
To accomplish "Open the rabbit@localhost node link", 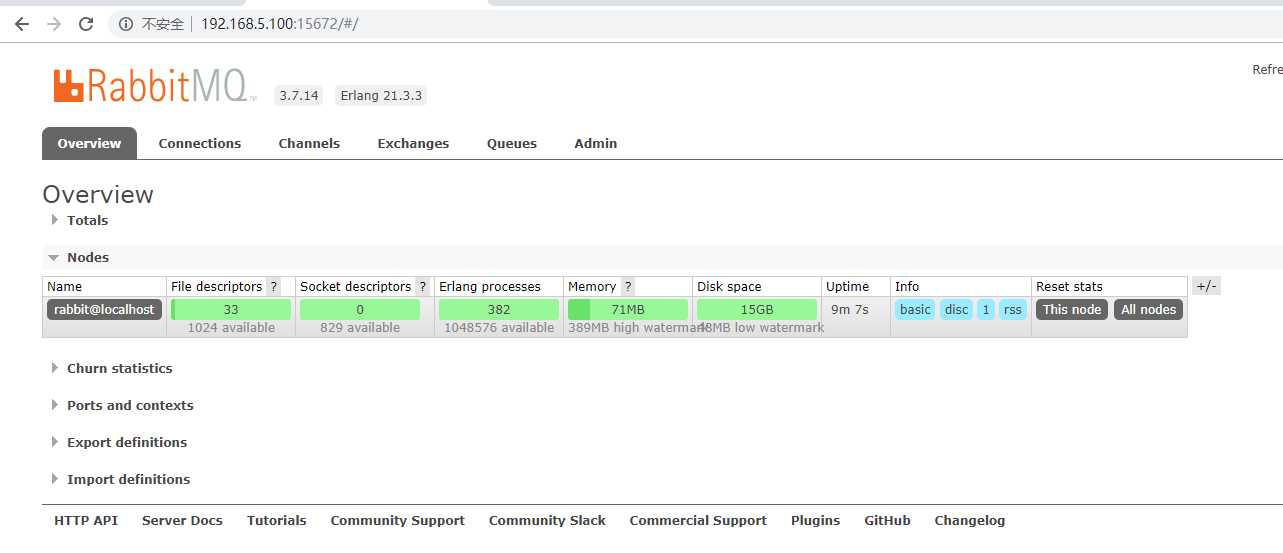I will point(104,309).
